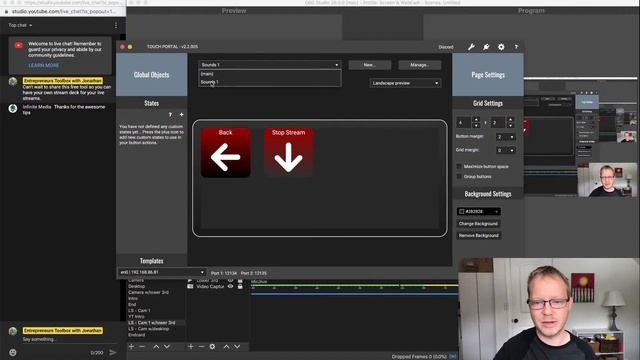Expand the Top chat dropdown

20,25
